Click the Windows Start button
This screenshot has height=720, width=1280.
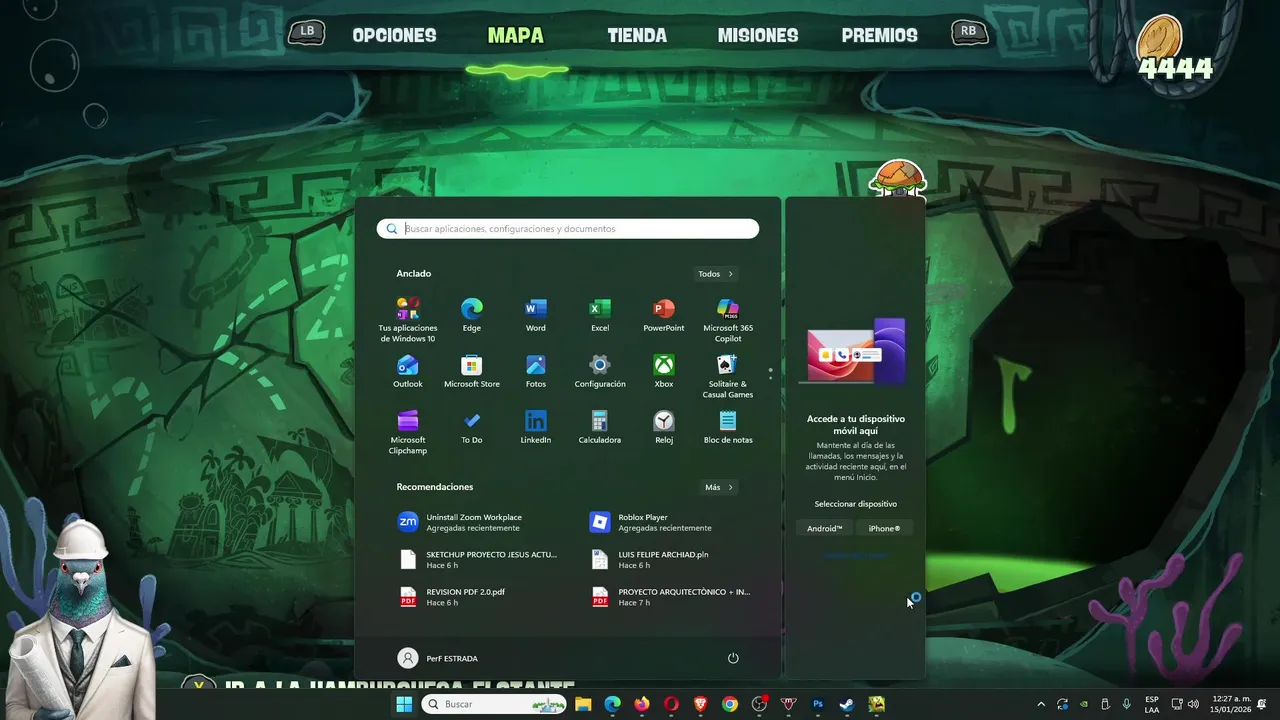pos(404,704)
